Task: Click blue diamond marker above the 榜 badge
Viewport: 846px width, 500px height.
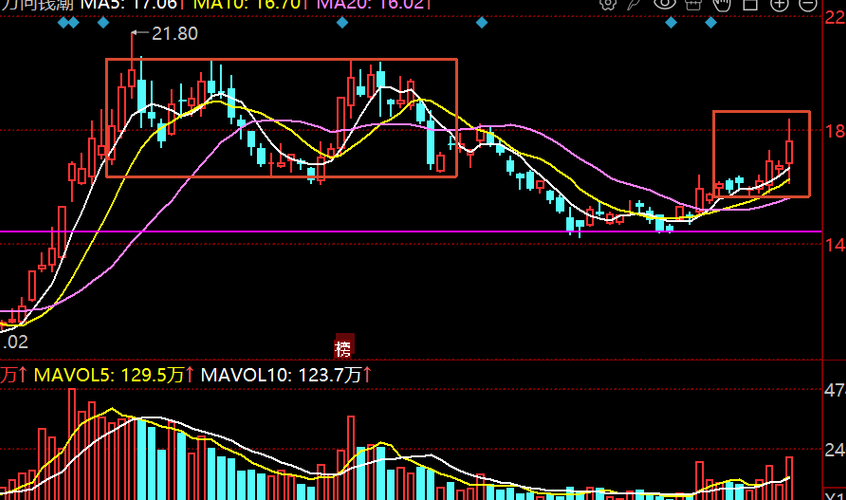Action: point(342,23)
